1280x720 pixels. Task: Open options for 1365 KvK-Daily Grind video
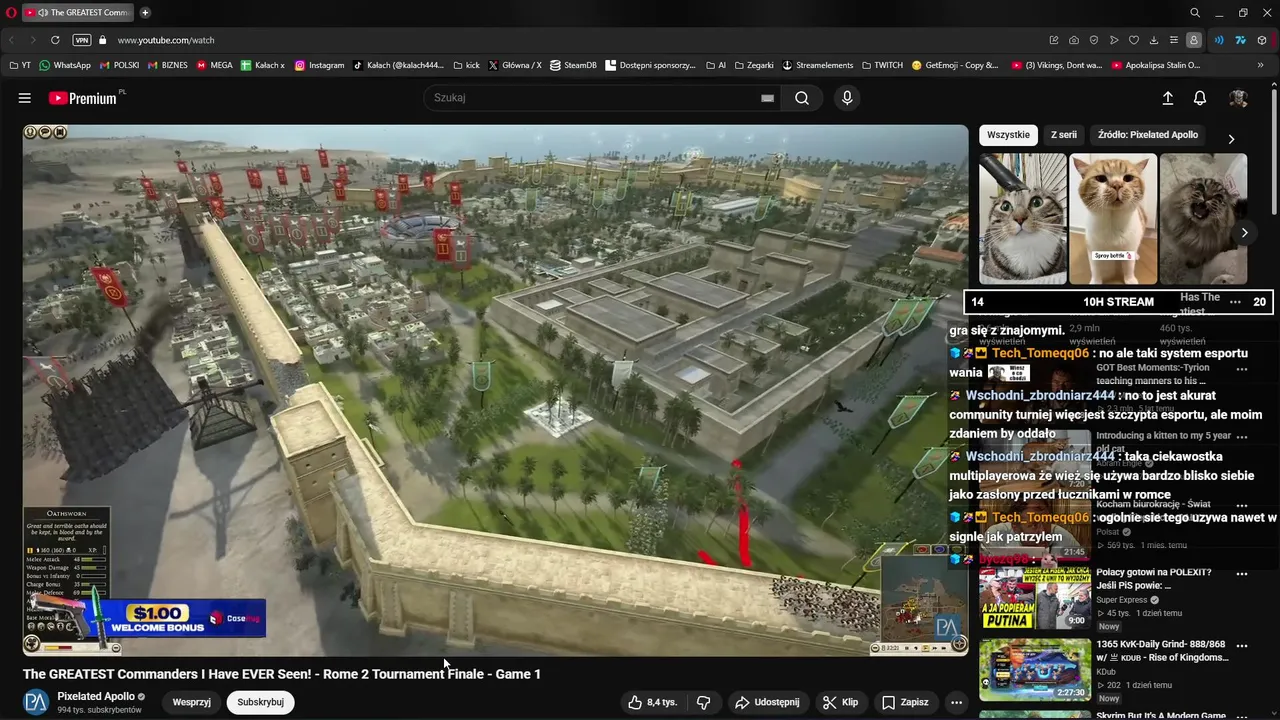pyautogui.click(x=1242, y=645)
